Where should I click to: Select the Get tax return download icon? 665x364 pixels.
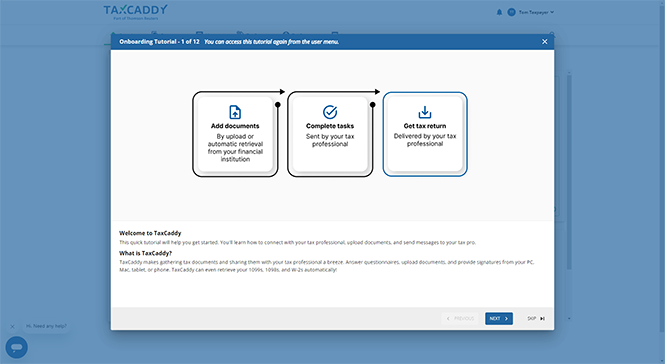click(425, 112)
